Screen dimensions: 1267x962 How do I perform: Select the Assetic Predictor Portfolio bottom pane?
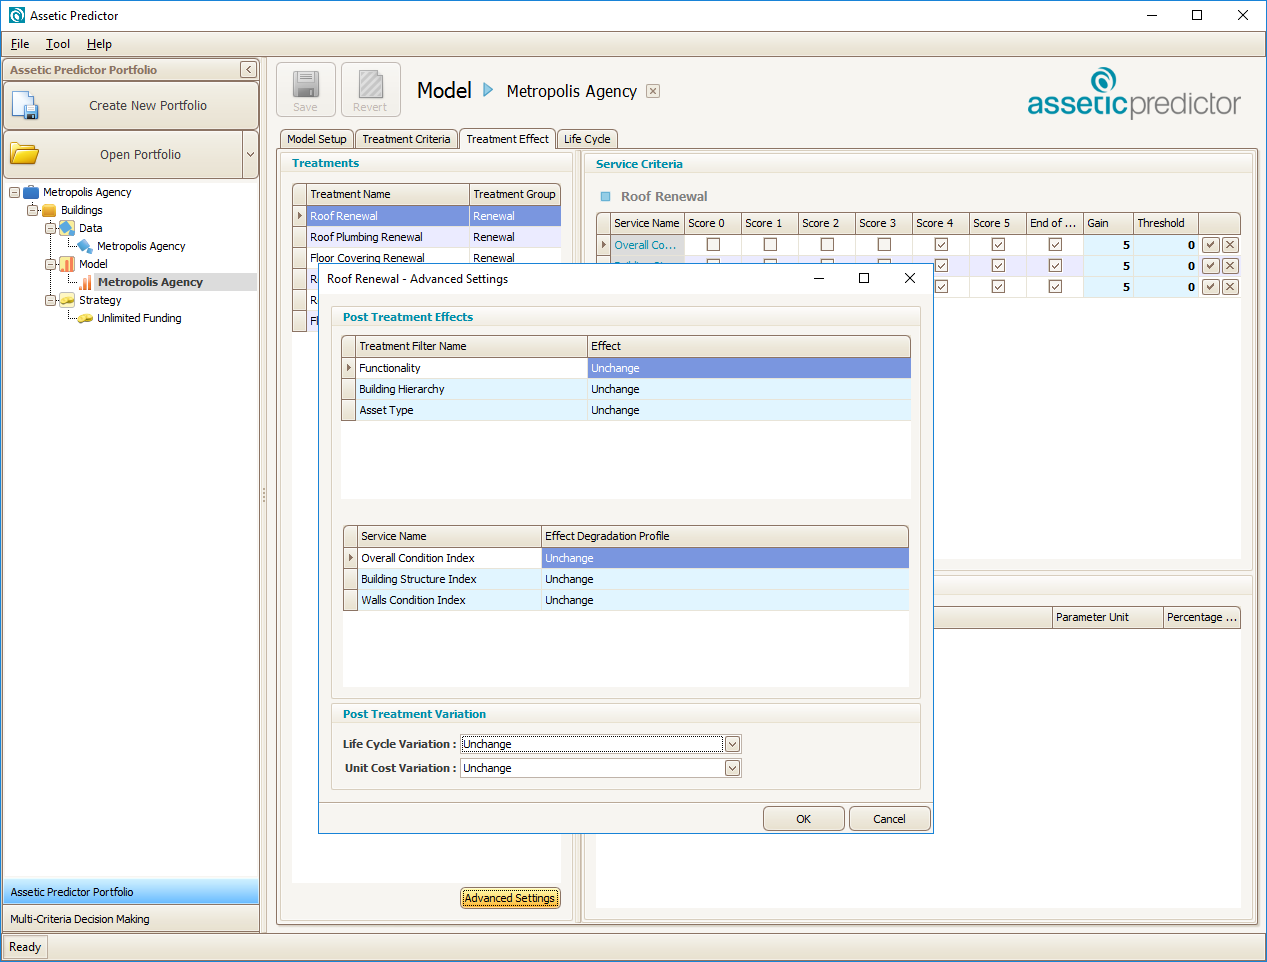(x=131, y=892)
